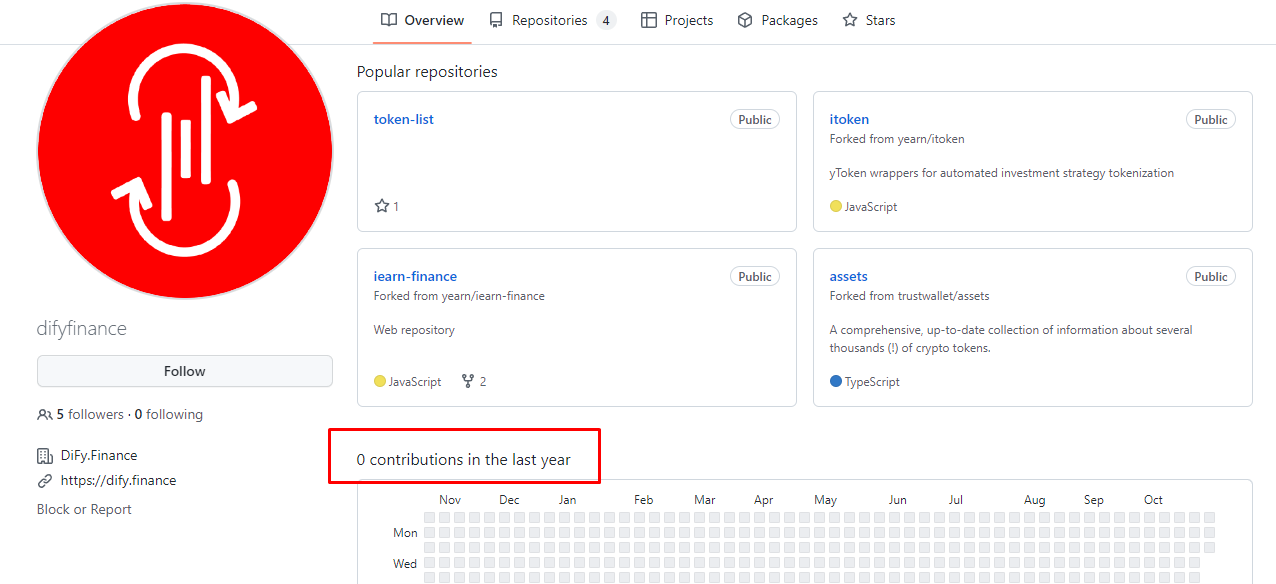
Task: Open the Stars tab
Action: pyautogui.click(x=869, y=20)
